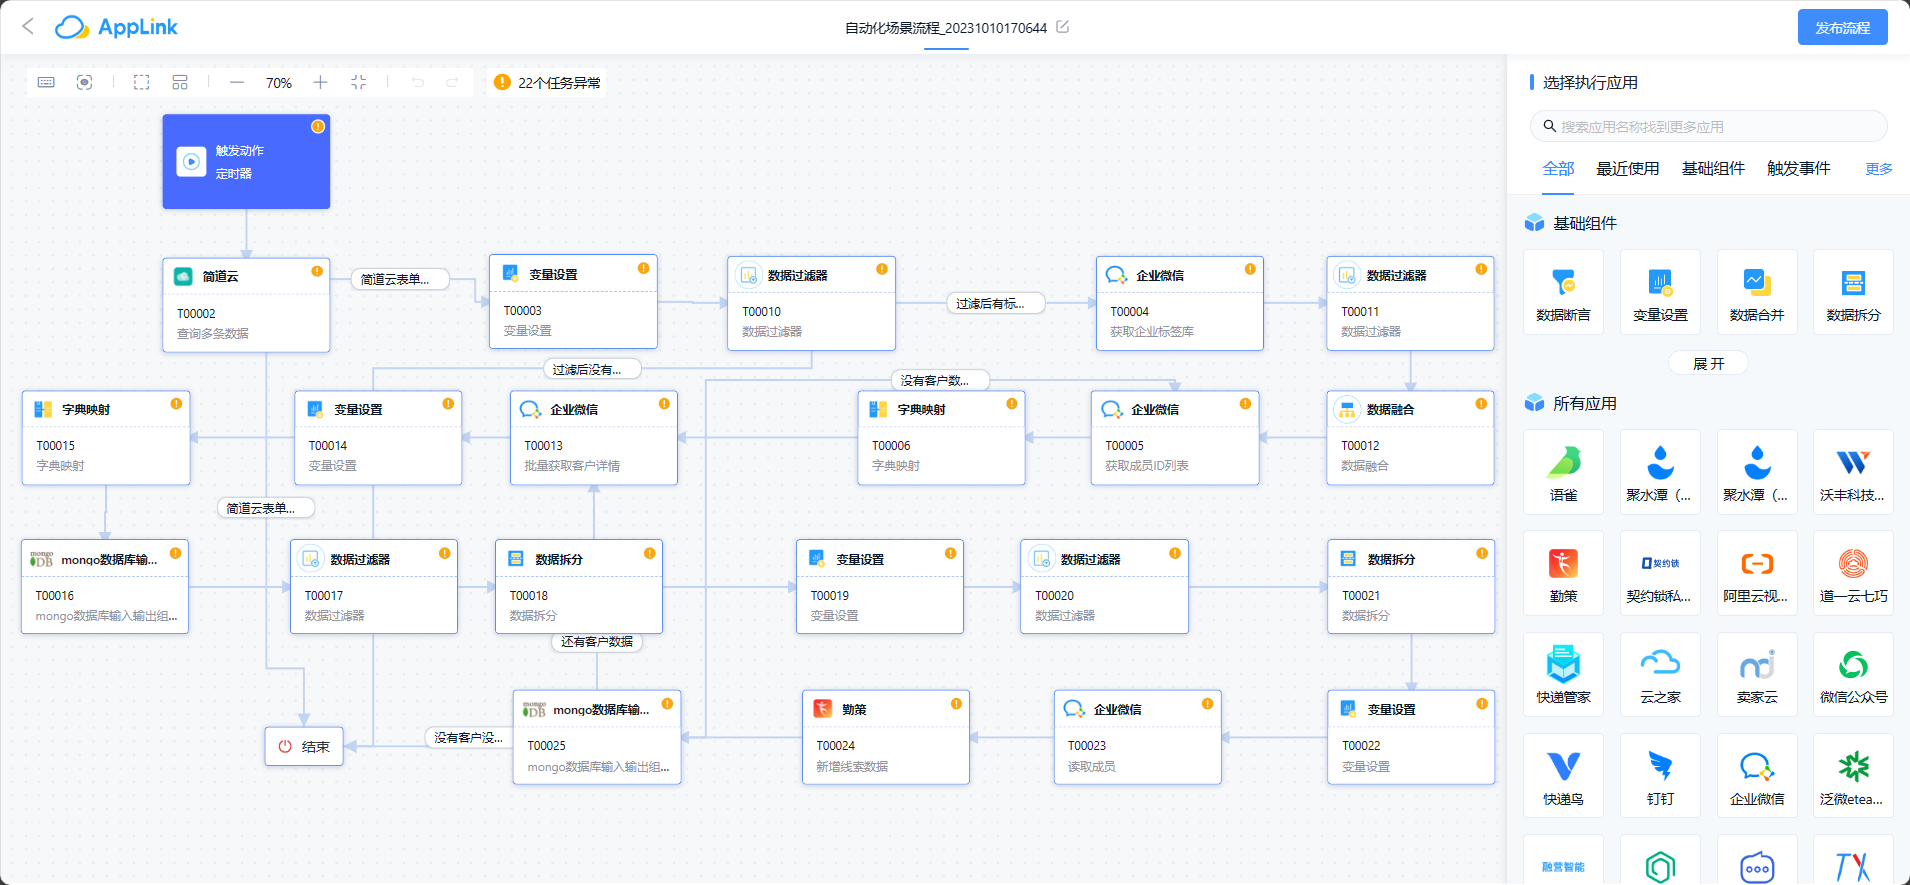
Task: Select the T00012 数据融合 node
Action: coord(1410,438)
